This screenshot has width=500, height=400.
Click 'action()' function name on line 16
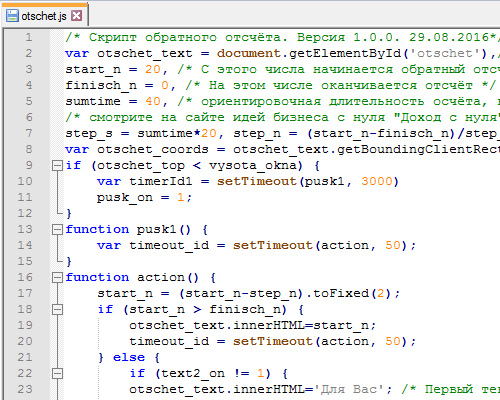click(168, 277)
